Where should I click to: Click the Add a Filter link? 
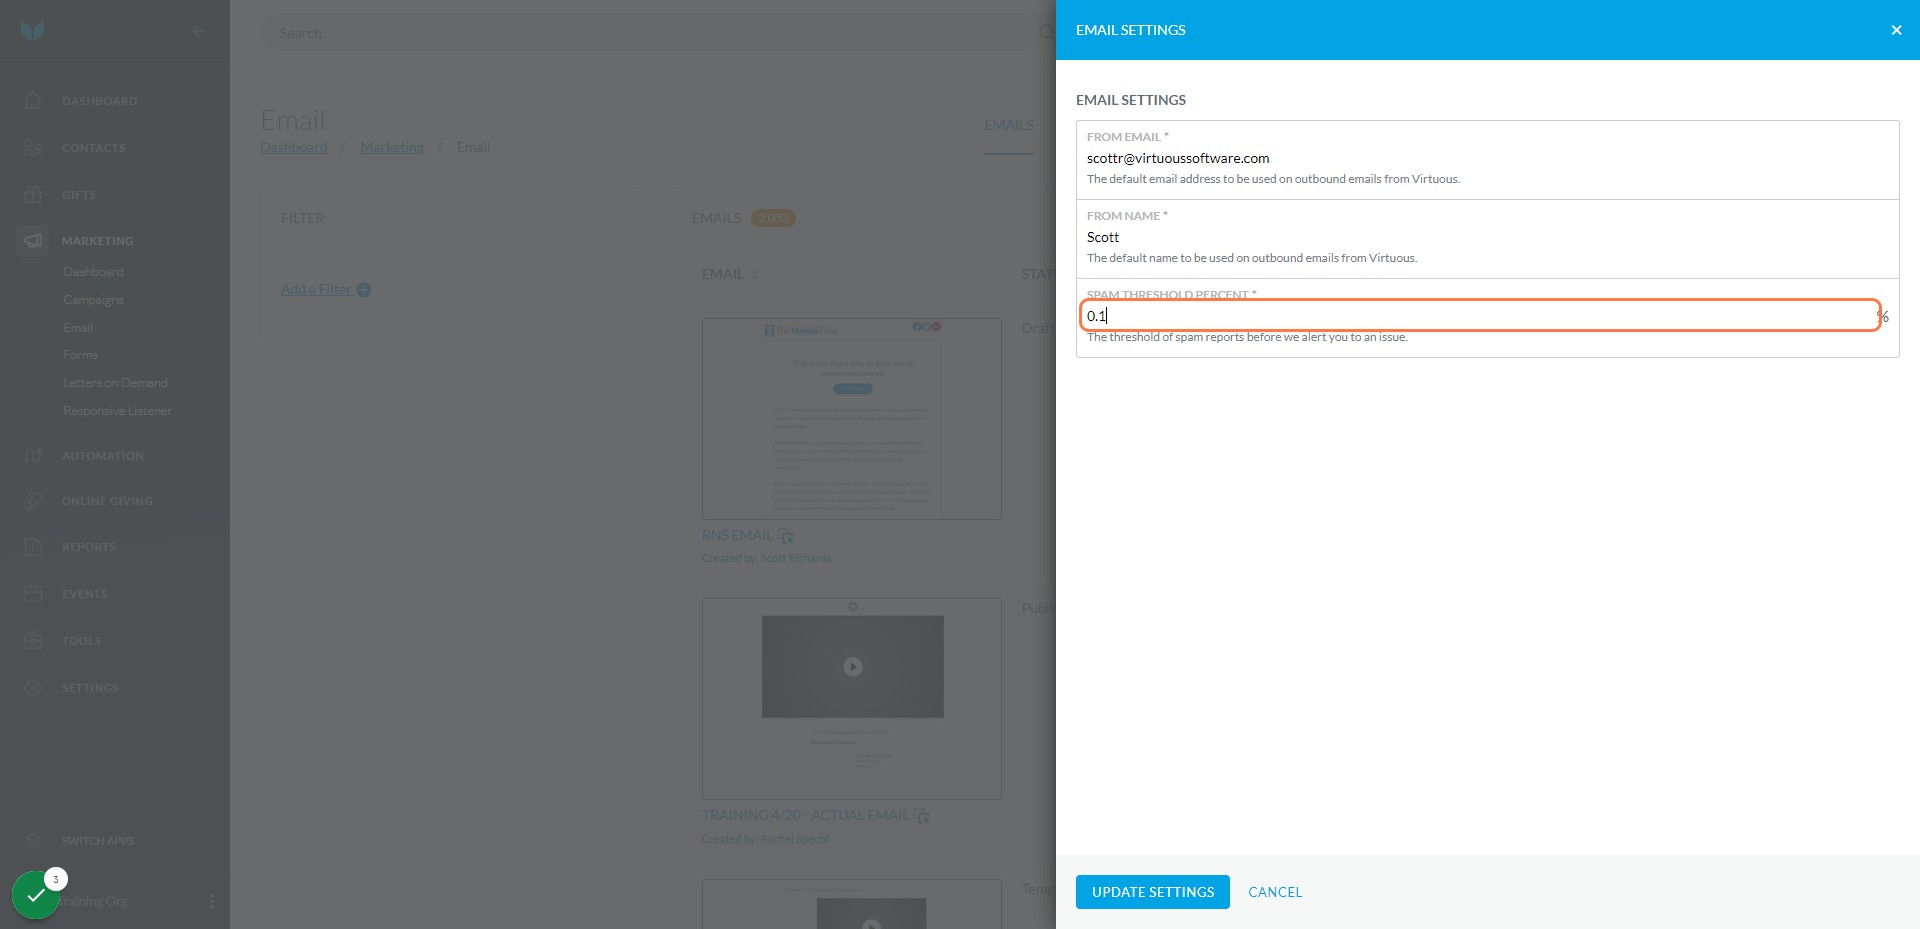pos(316,289)
